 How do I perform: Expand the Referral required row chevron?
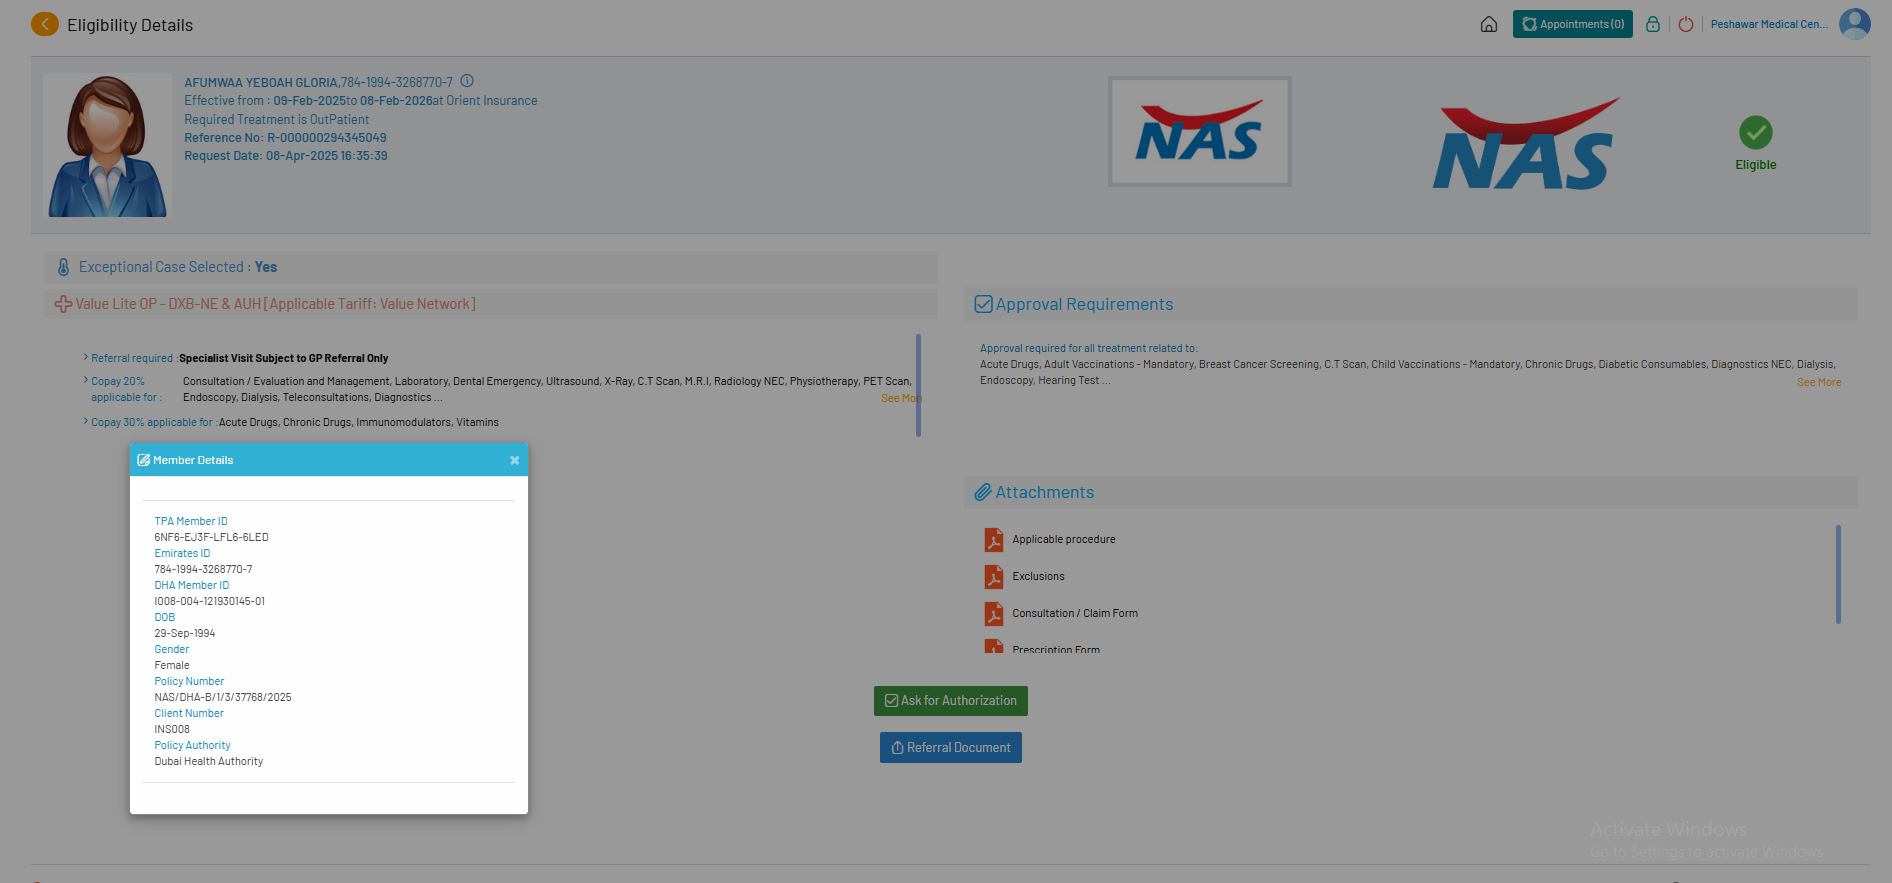coord(86,357)
